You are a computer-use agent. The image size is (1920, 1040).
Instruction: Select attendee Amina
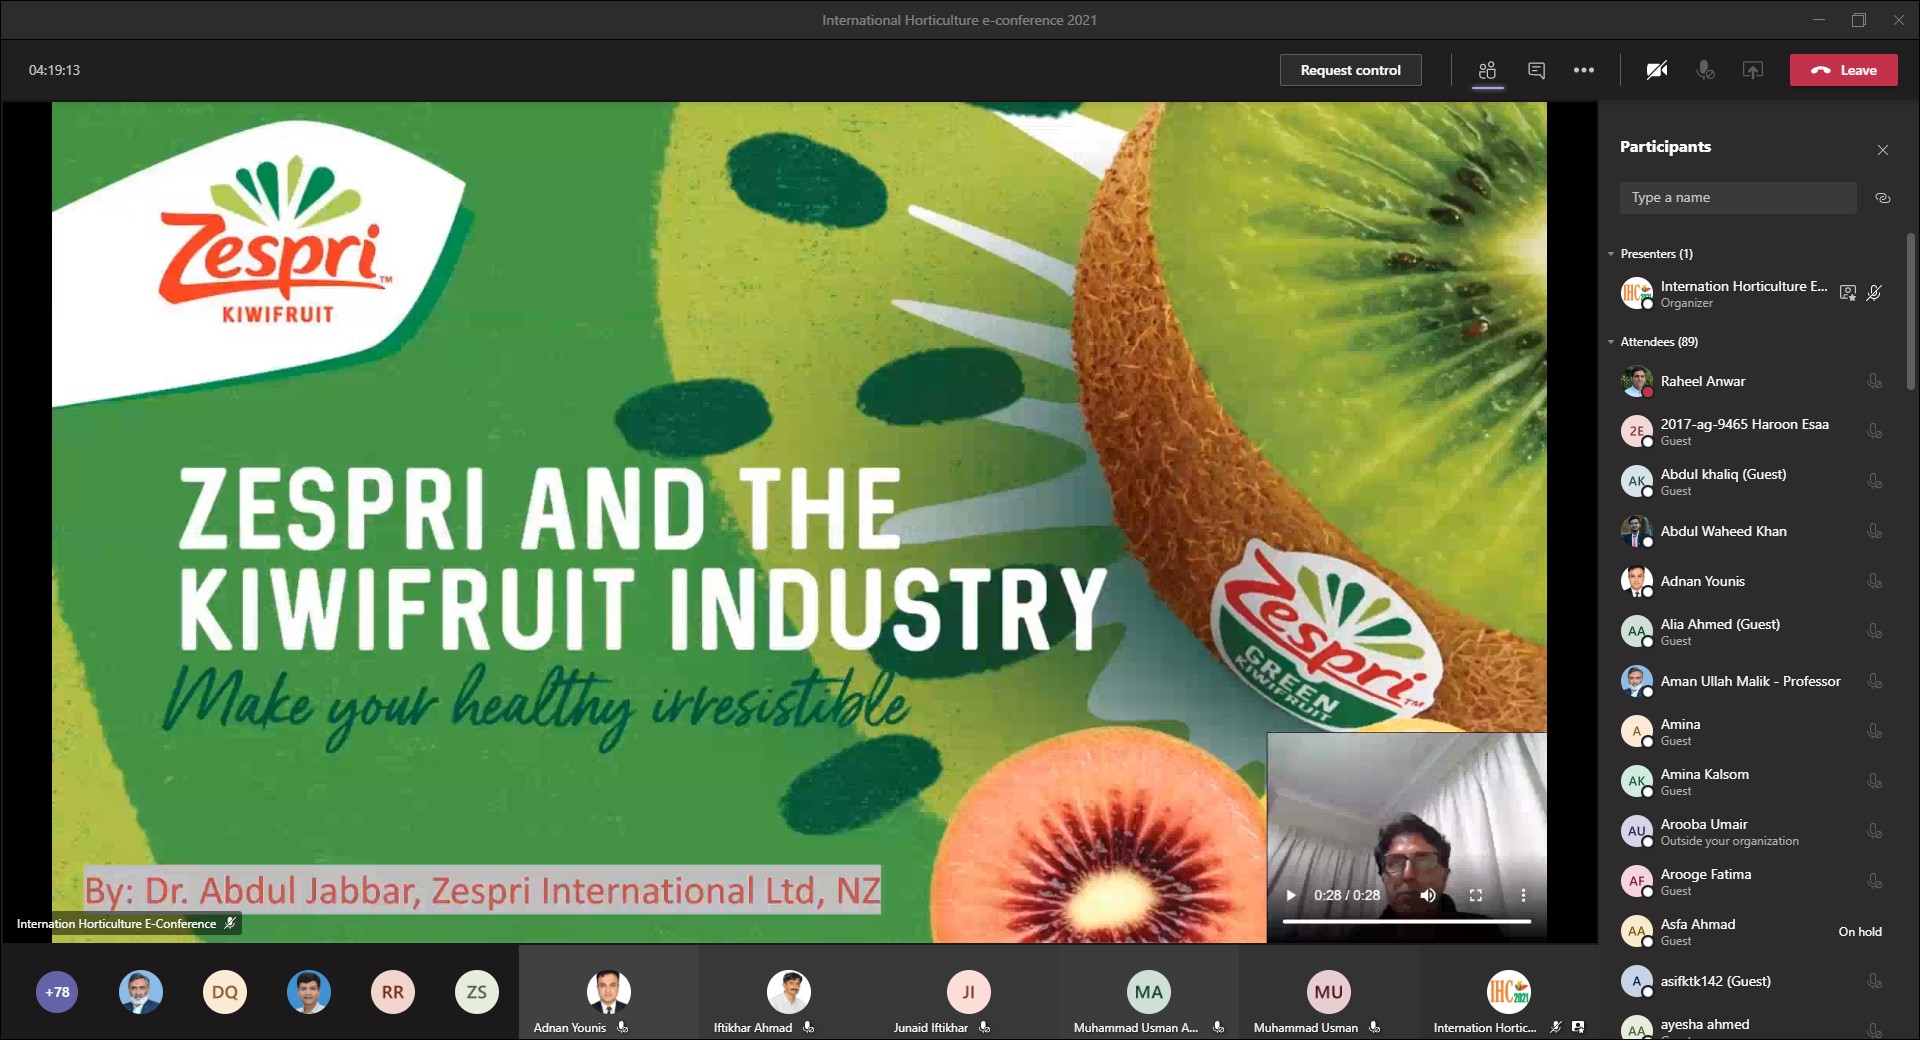pos(1752,731)
